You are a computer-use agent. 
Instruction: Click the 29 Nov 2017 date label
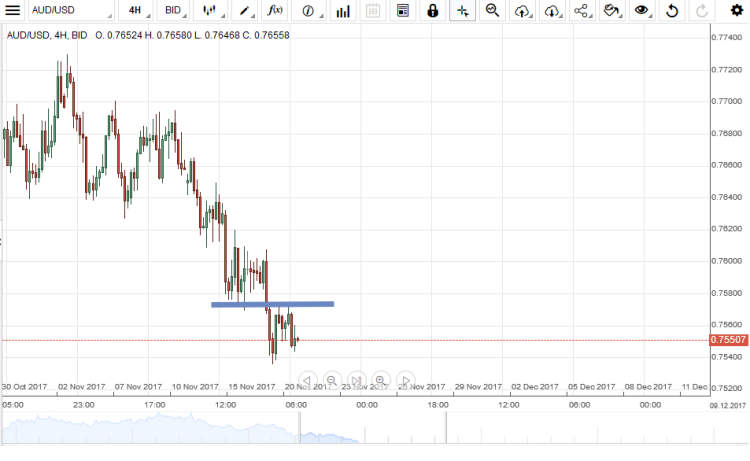[x=478, y=386]
